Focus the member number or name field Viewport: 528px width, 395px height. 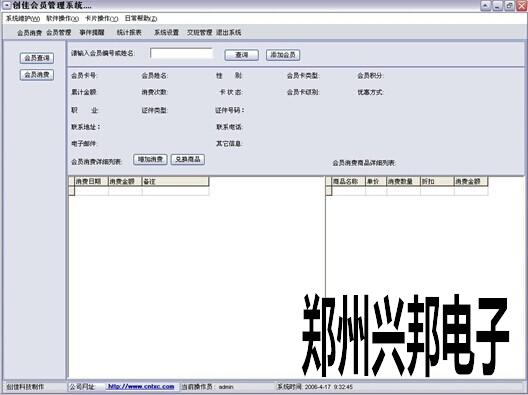[x=182, y=54]
